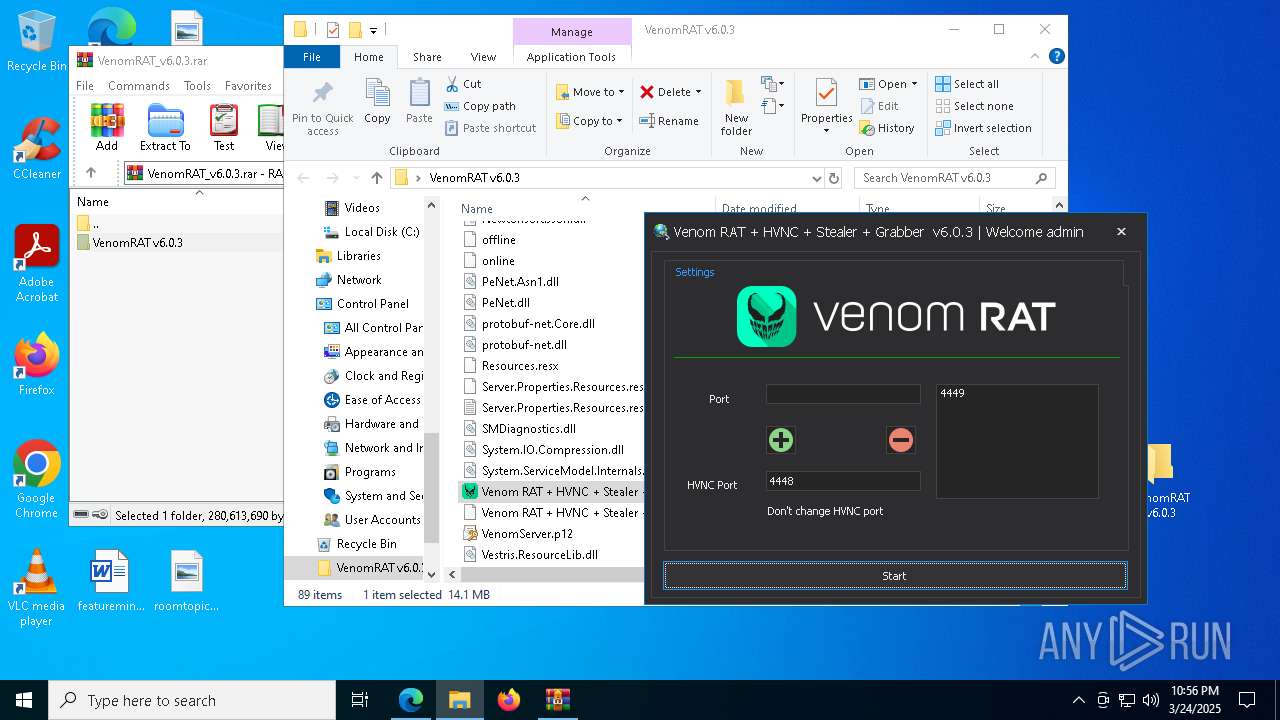The width and height of the screenshot is (1280, 720).
Task: Click the Explorer help question icon
Action: [1056, 57]
